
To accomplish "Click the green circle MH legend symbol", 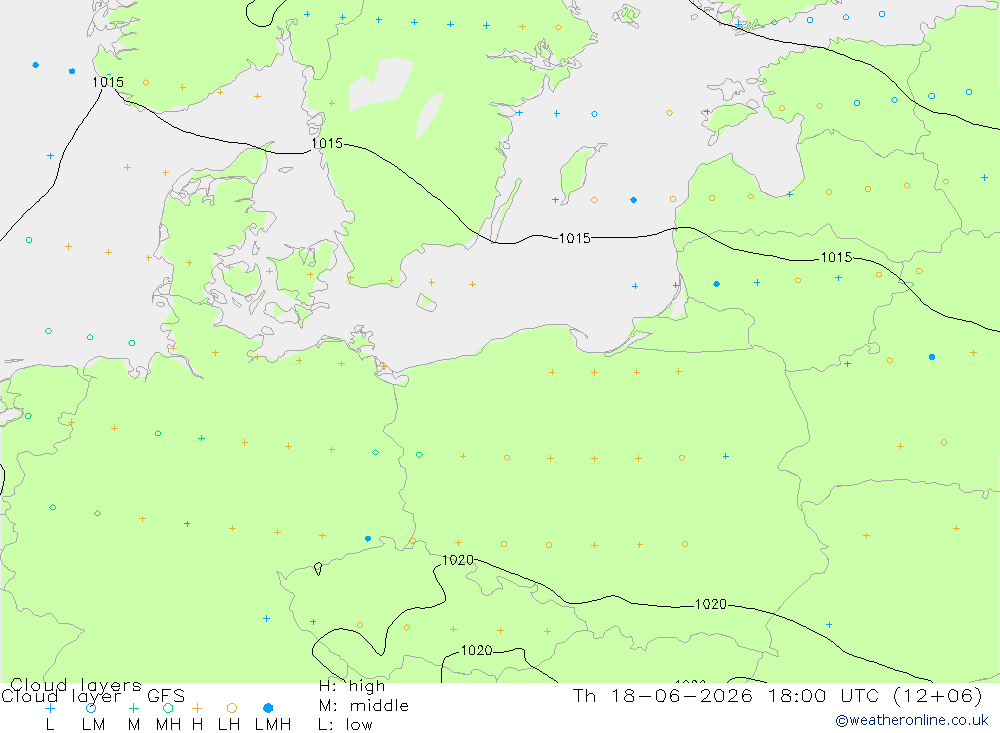I will (168, 708).
